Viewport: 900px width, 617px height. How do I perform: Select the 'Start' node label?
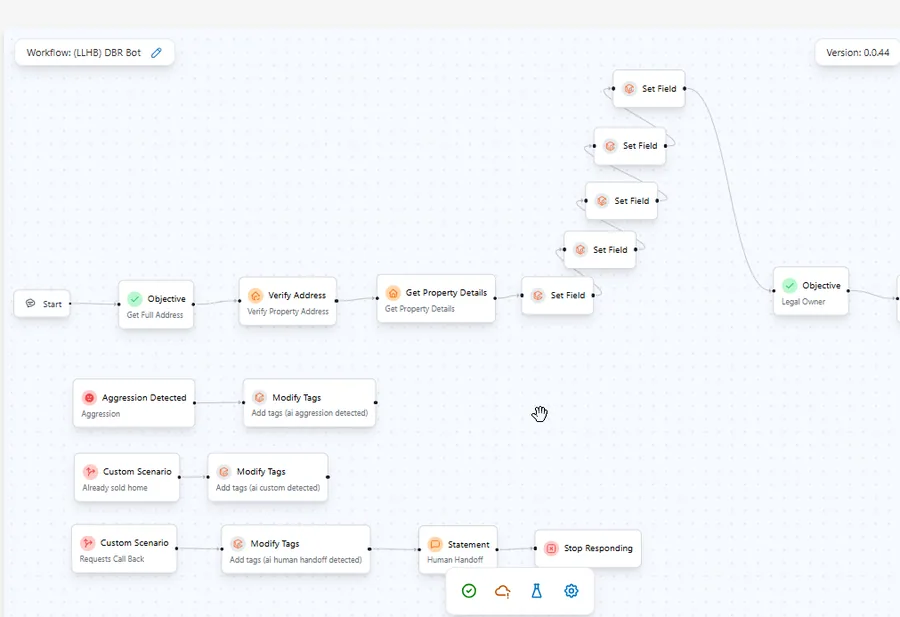click(52, 304)
